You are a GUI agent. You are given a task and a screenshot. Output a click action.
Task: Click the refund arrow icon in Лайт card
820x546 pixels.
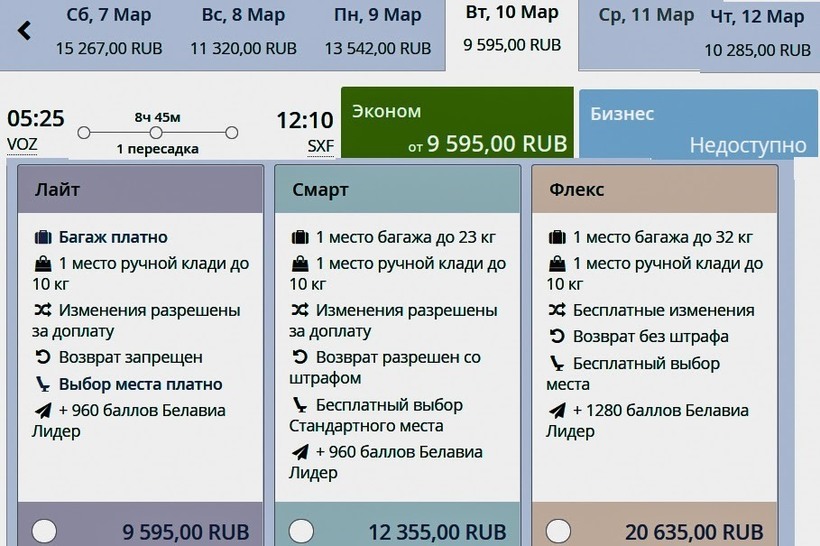tap(43, 357)
